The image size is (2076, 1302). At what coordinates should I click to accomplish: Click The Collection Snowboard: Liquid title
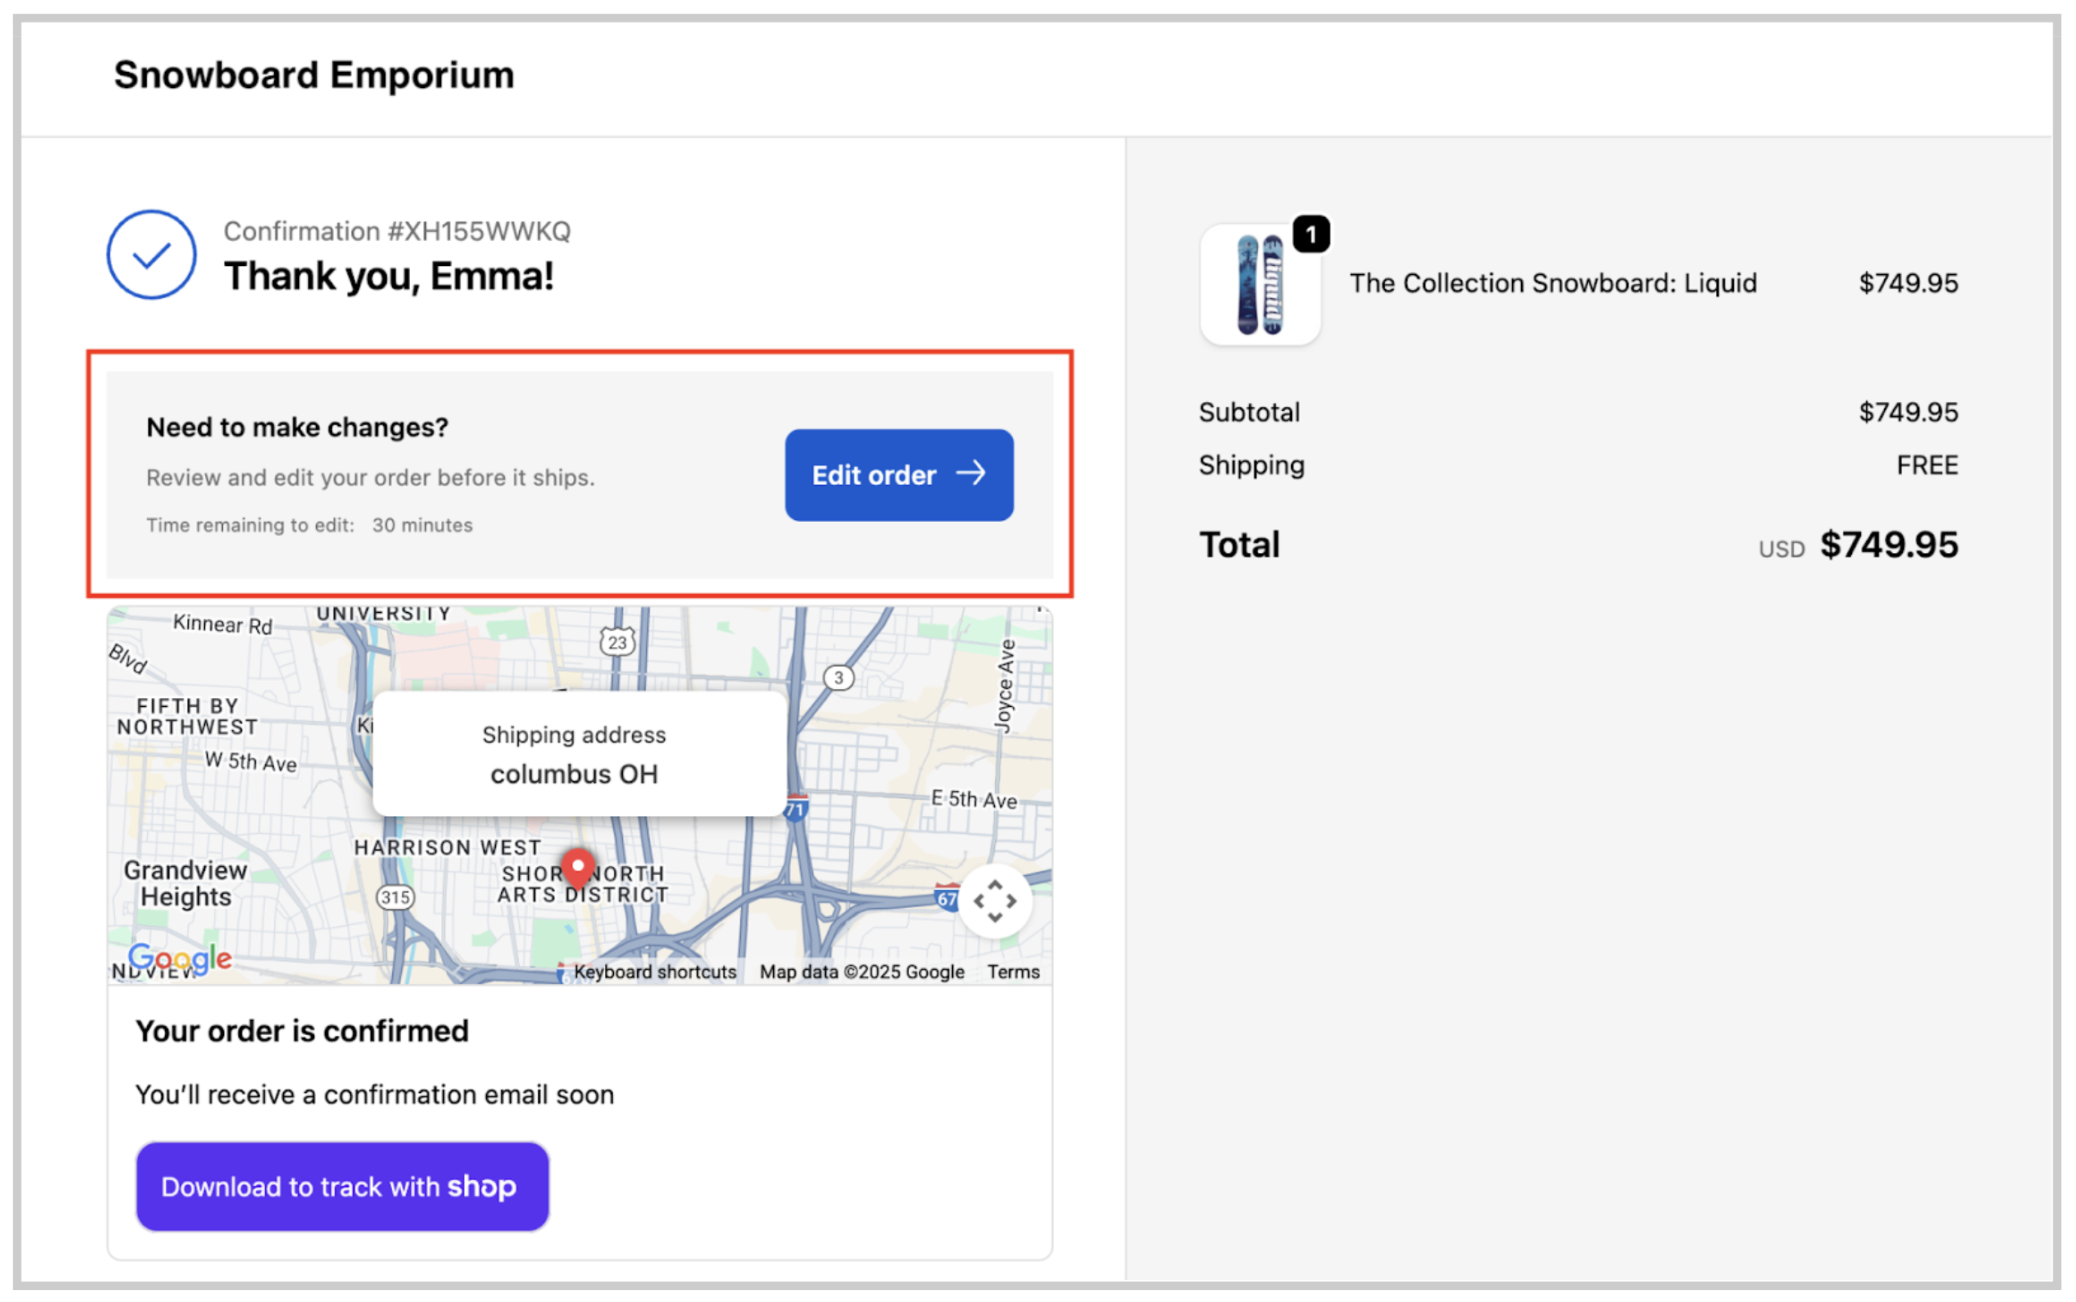(1552, 283)
